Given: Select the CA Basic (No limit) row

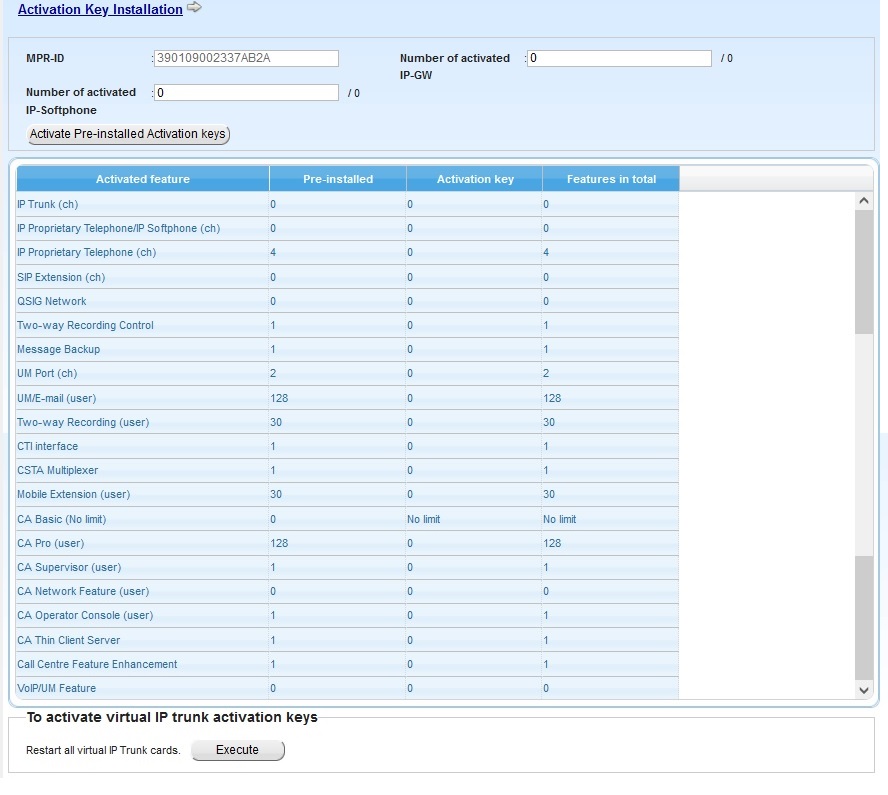Looking at the screenshot, I should pyautogui.click(x=348, y=519).
